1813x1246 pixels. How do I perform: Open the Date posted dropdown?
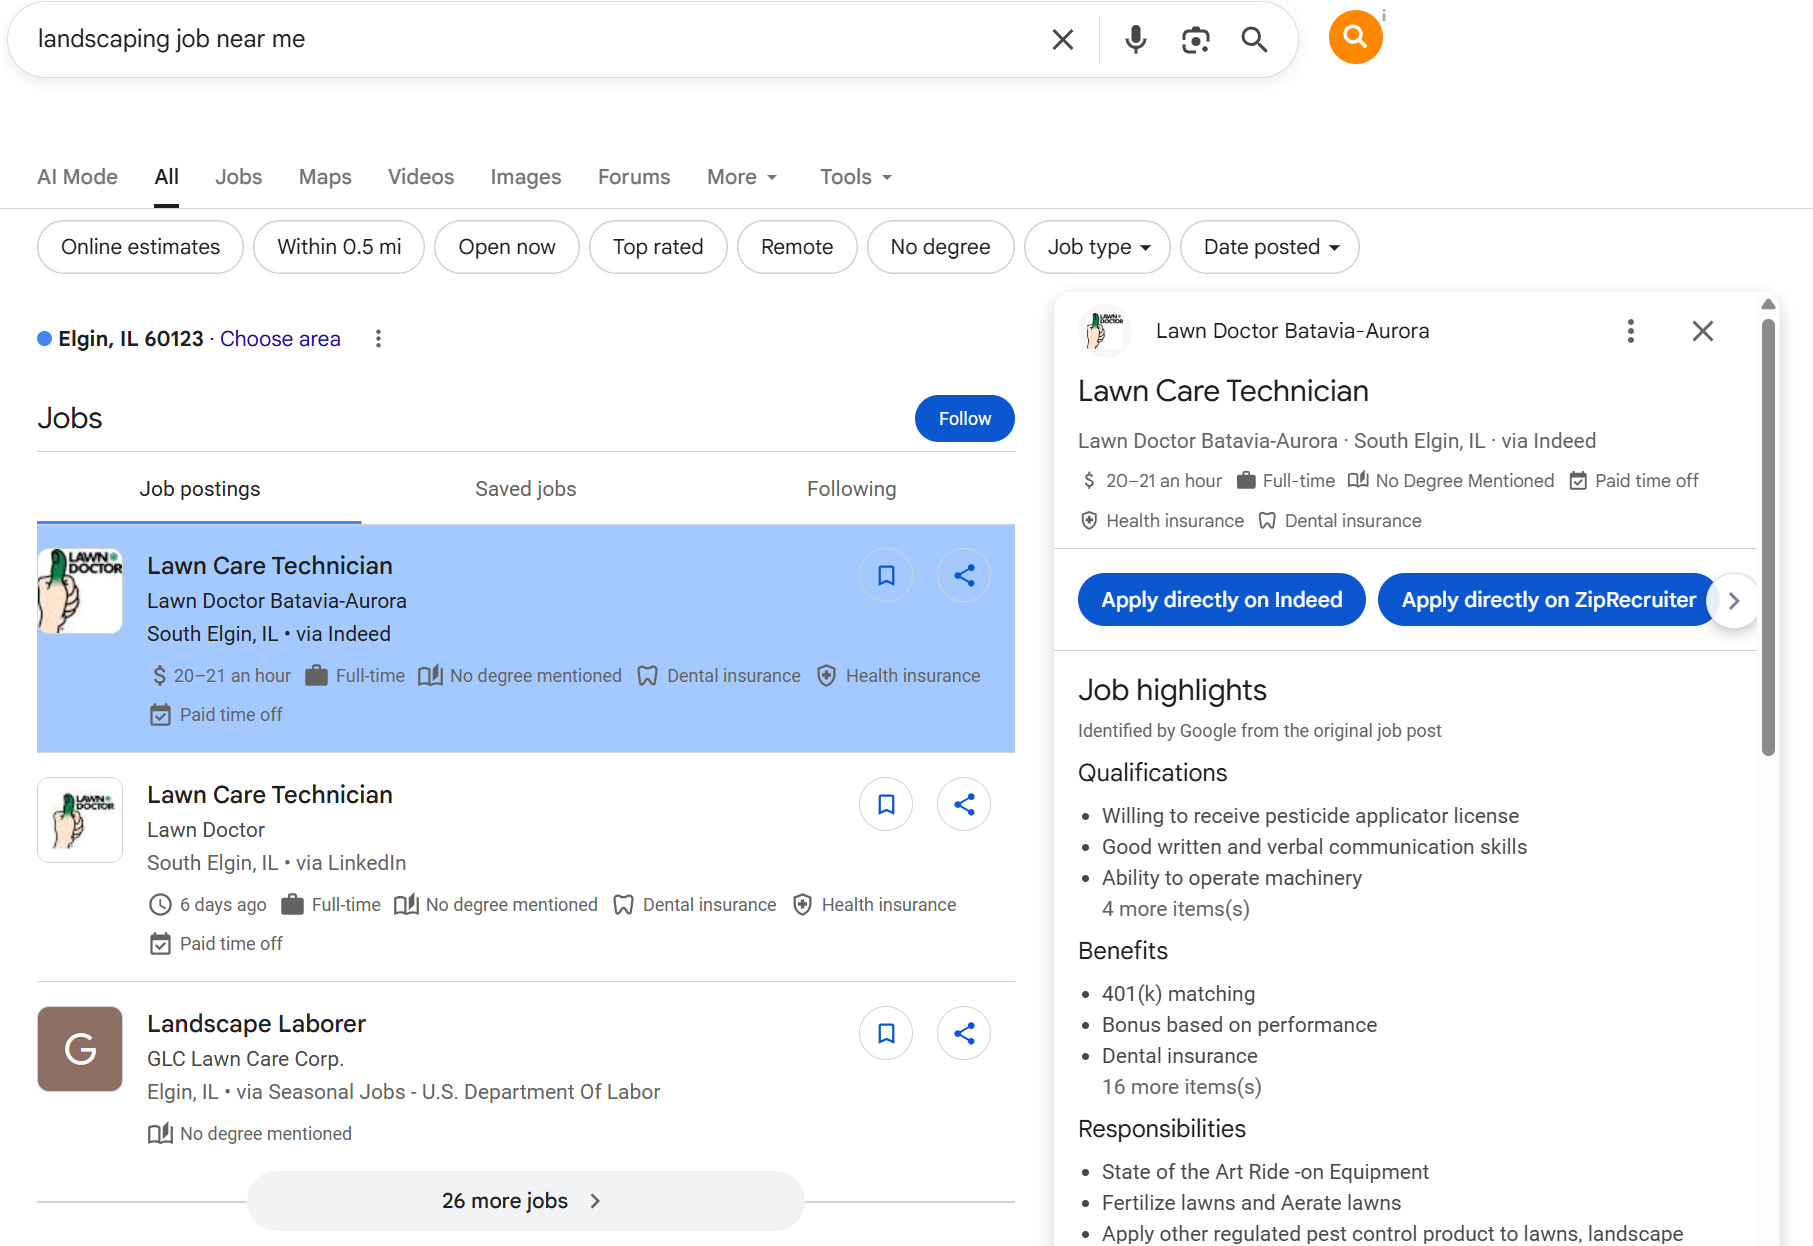pos(1270,247)
